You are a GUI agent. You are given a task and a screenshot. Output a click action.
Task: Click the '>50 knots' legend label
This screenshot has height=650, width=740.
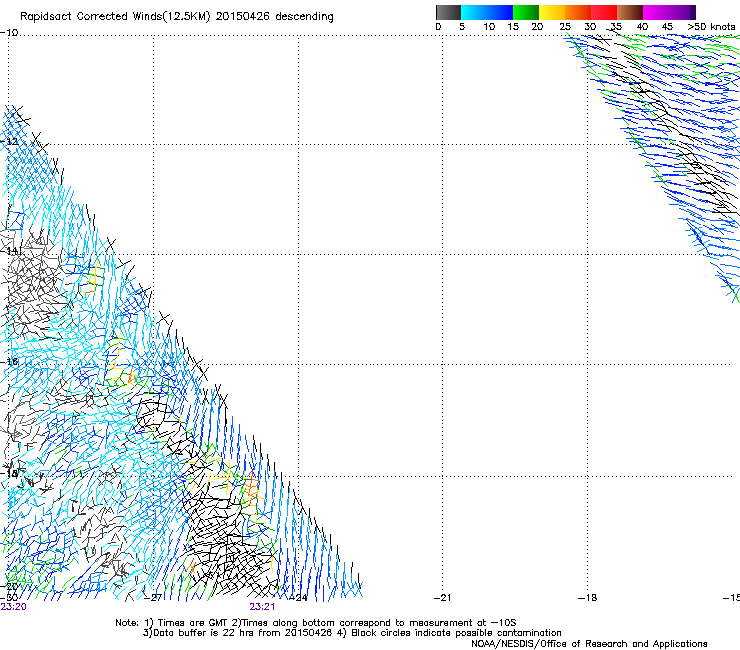711,27
